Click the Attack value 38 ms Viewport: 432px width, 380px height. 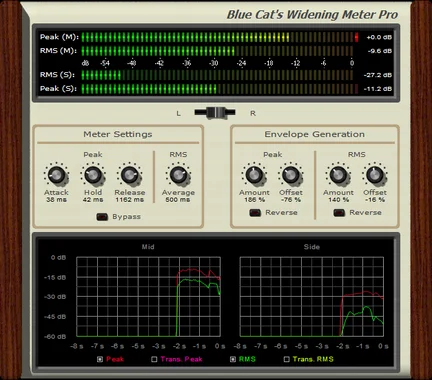[56, 200]
